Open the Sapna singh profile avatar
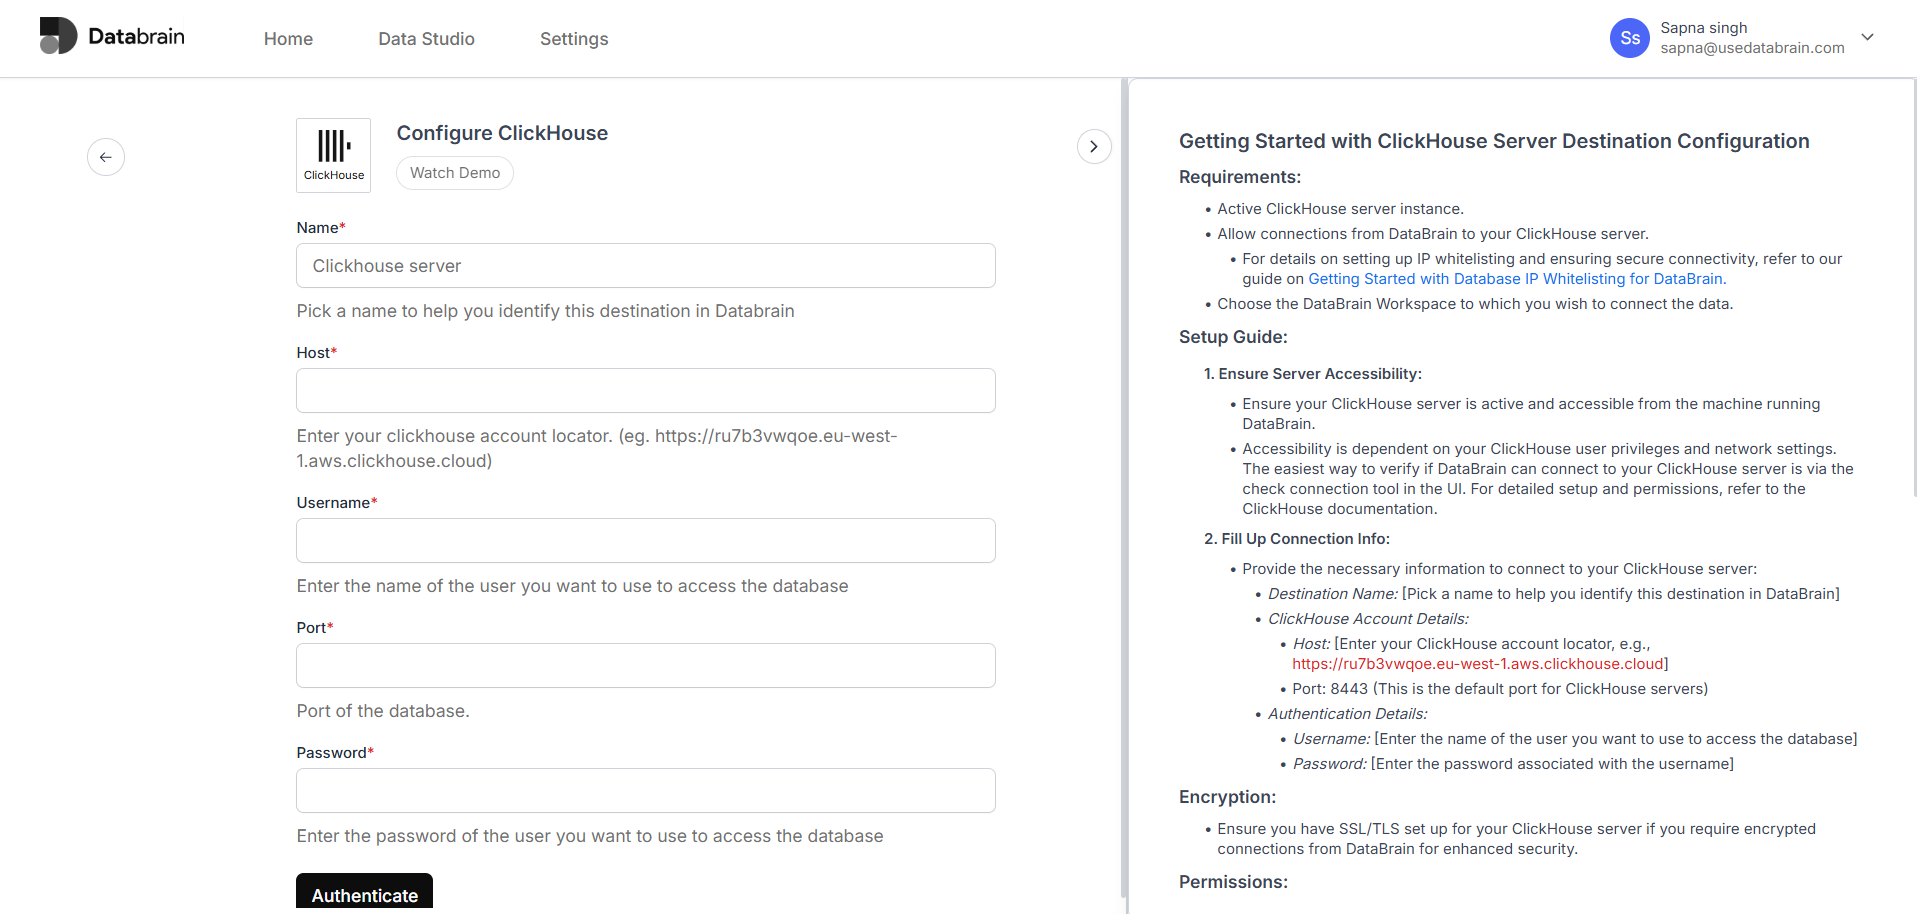The image size is (1917, 914). [x=1628, y=37]
